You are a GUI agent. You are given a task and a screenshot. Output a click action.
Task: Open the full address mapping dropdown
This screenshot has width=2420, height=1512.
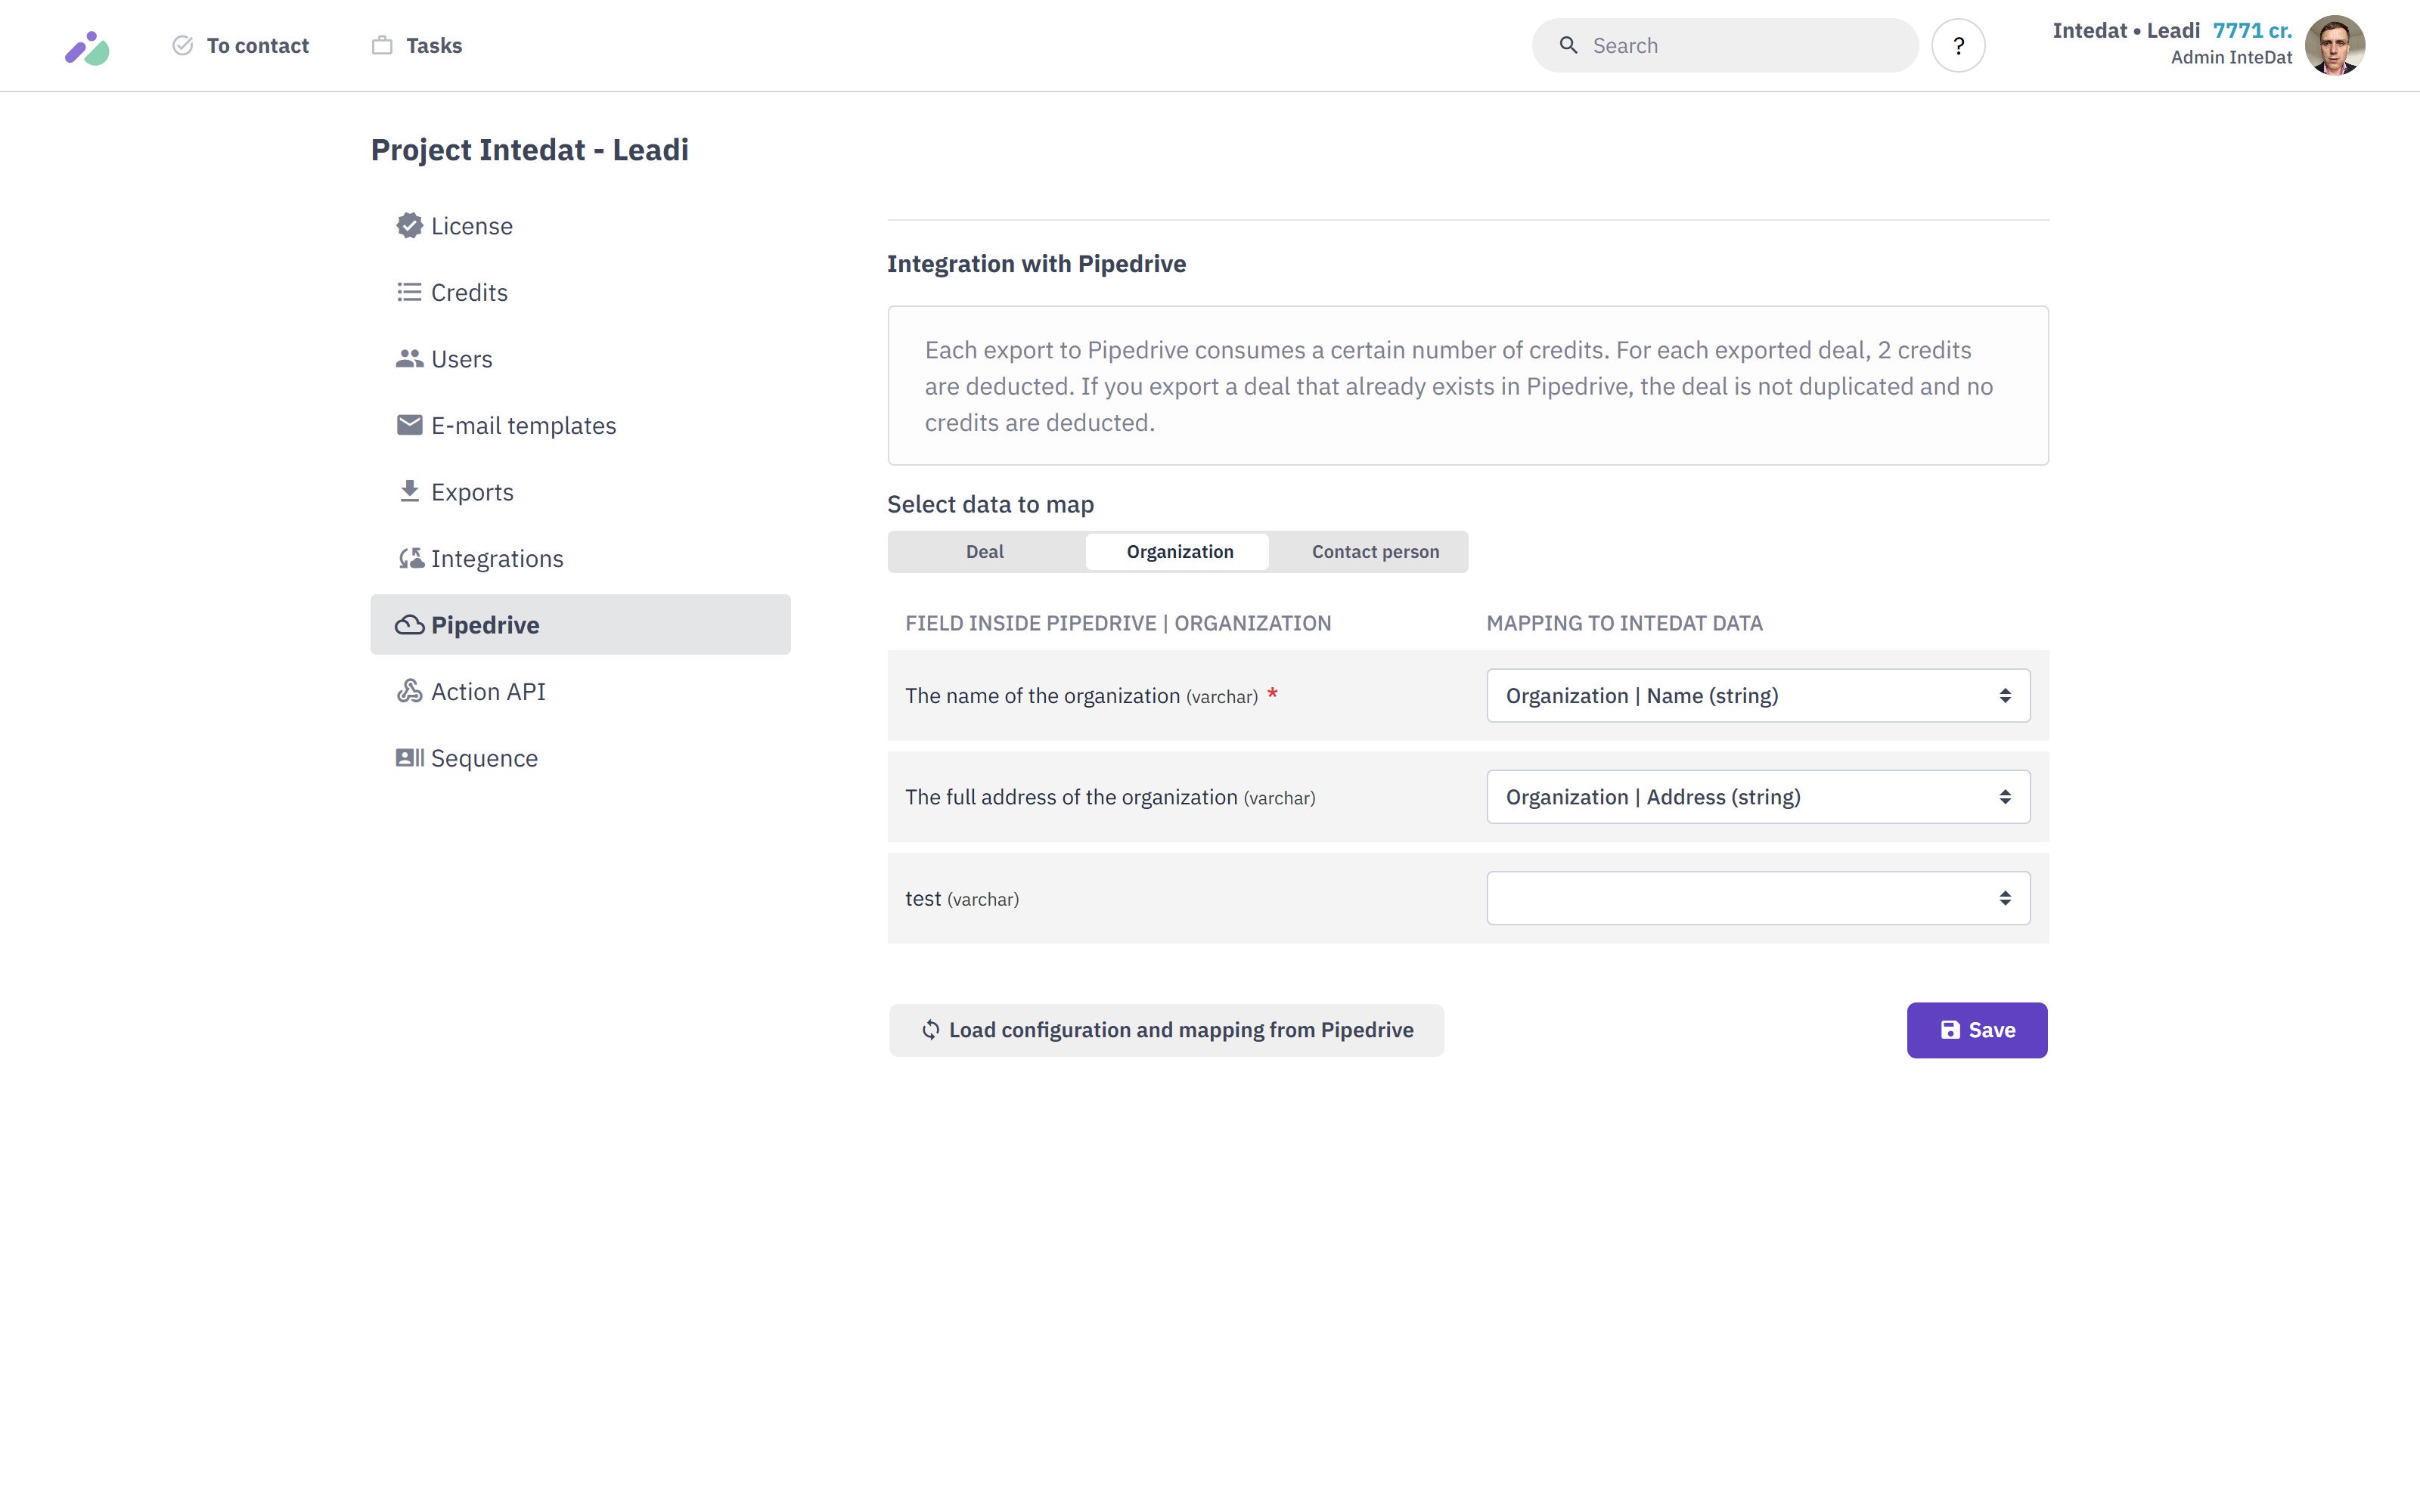click(x=1757, y=797)
